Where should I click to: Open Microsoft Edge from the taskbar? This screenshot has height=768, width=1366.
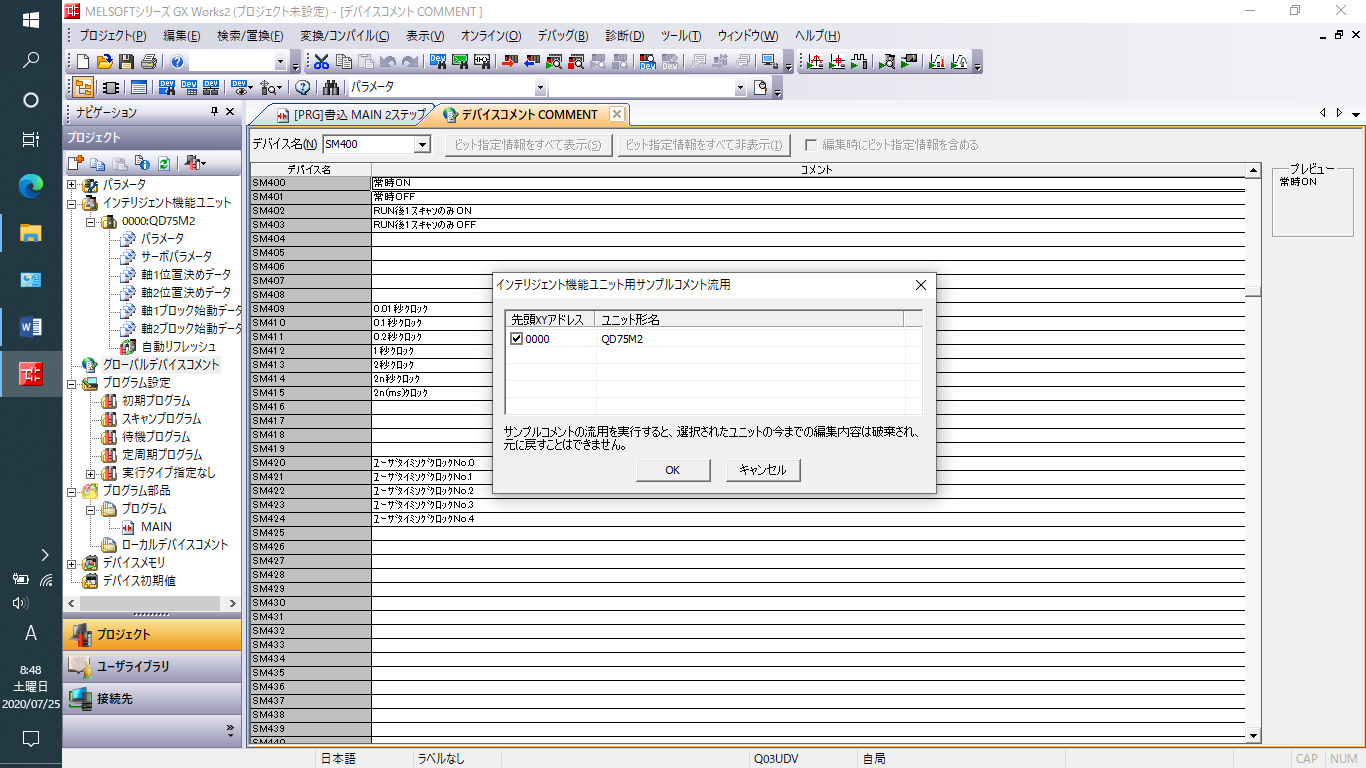tap(31, 185)
